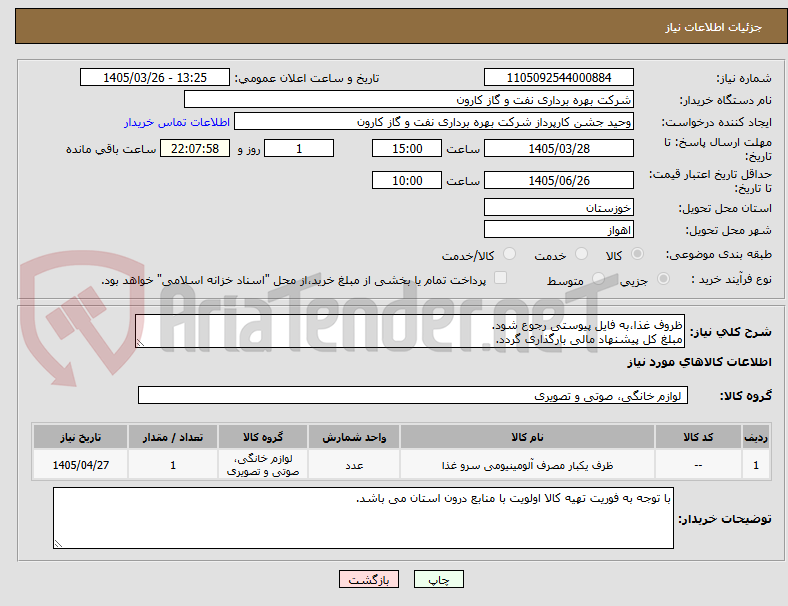Screen dimensions: 788x606
Task: Click the description textarea resize handle
Action: (140, 343)
